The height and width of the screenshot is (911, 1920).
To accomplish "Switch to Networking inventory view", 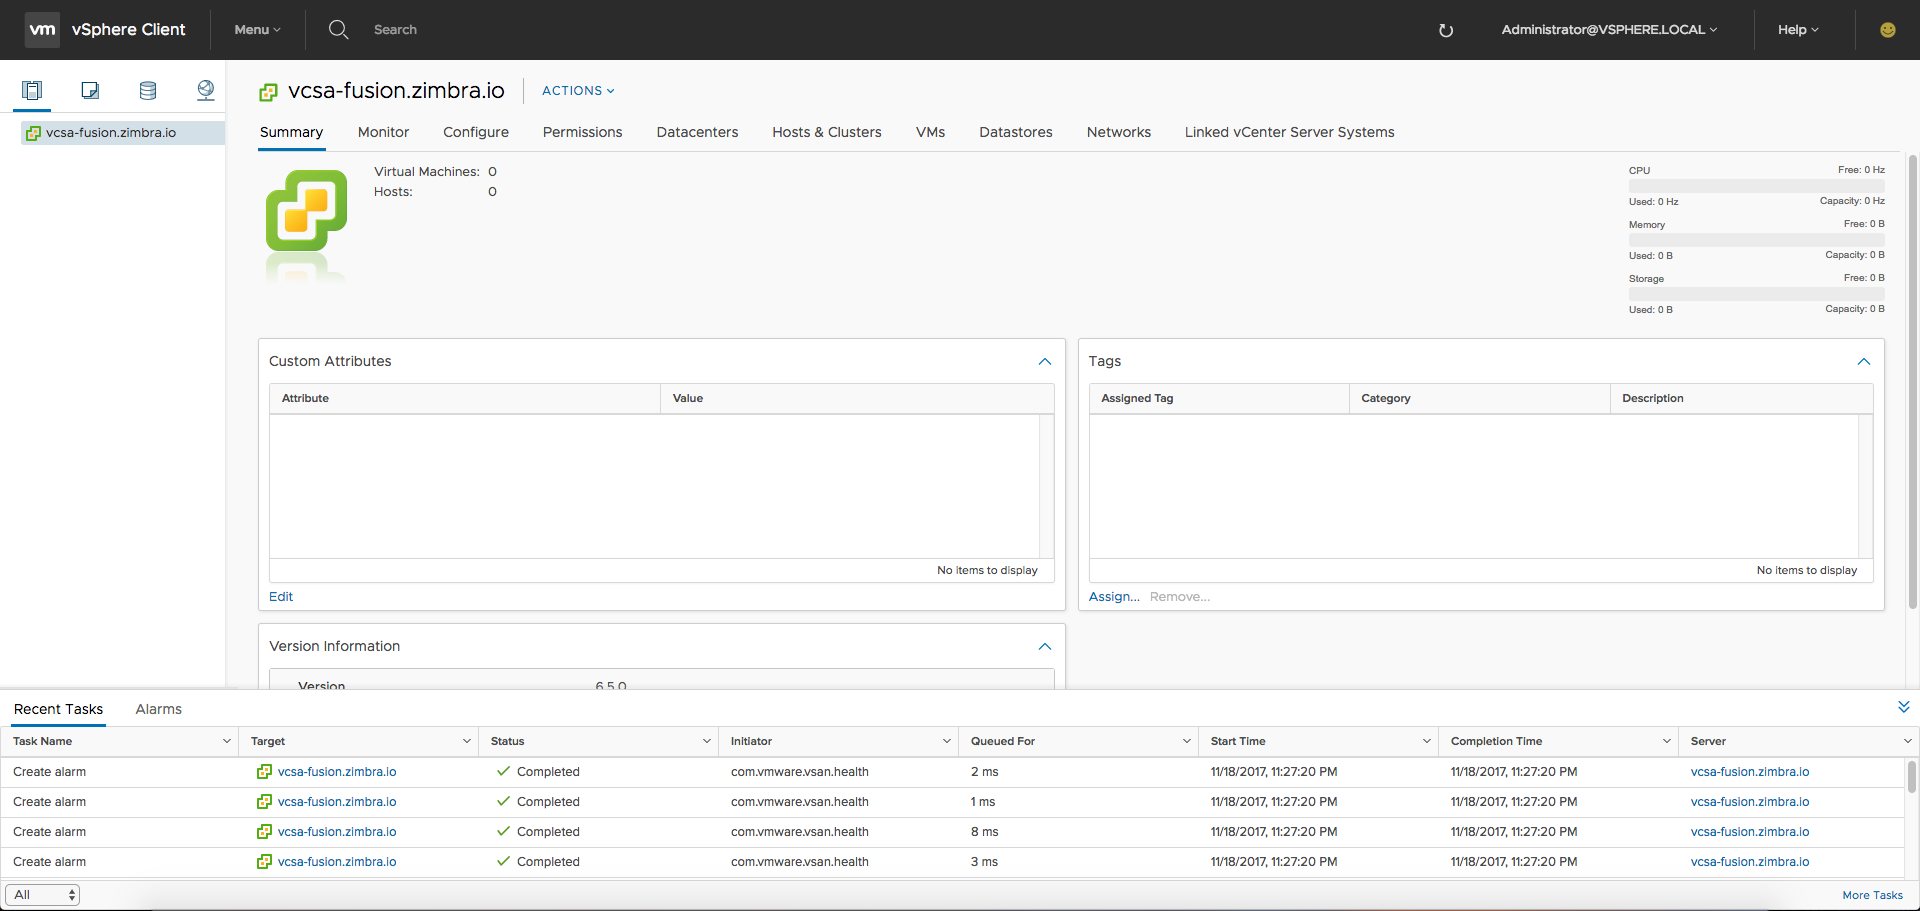I will [206, 91].
